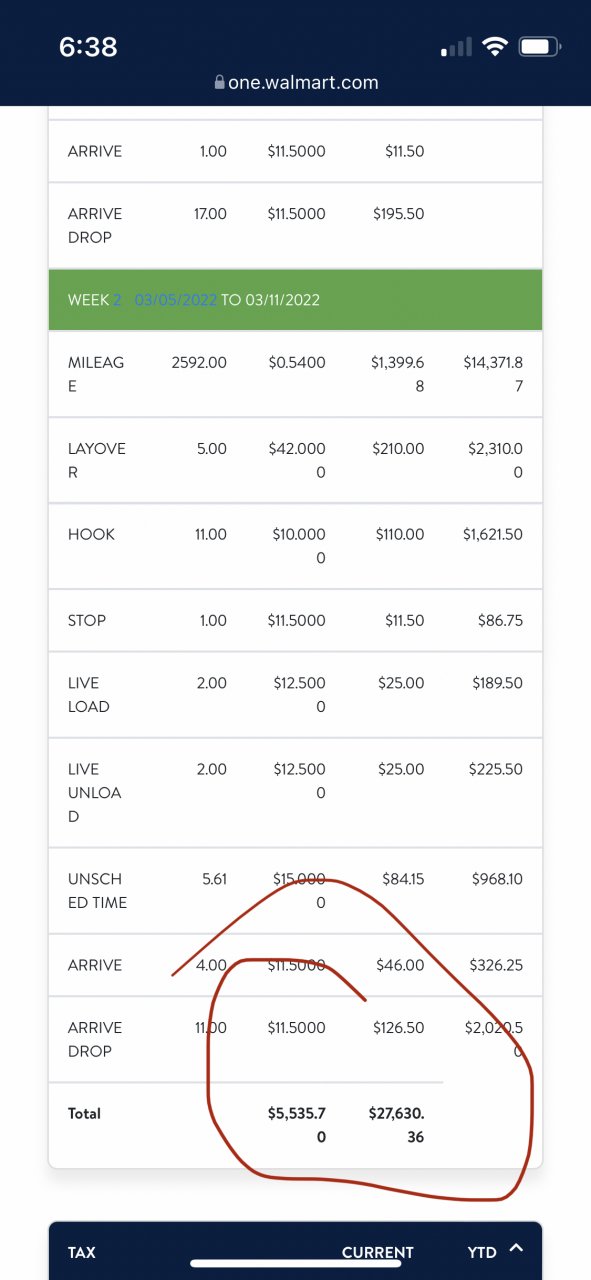Tap the YTD column header in TAX bar
Screen dimensions: 591x1280
[482, 1252]
